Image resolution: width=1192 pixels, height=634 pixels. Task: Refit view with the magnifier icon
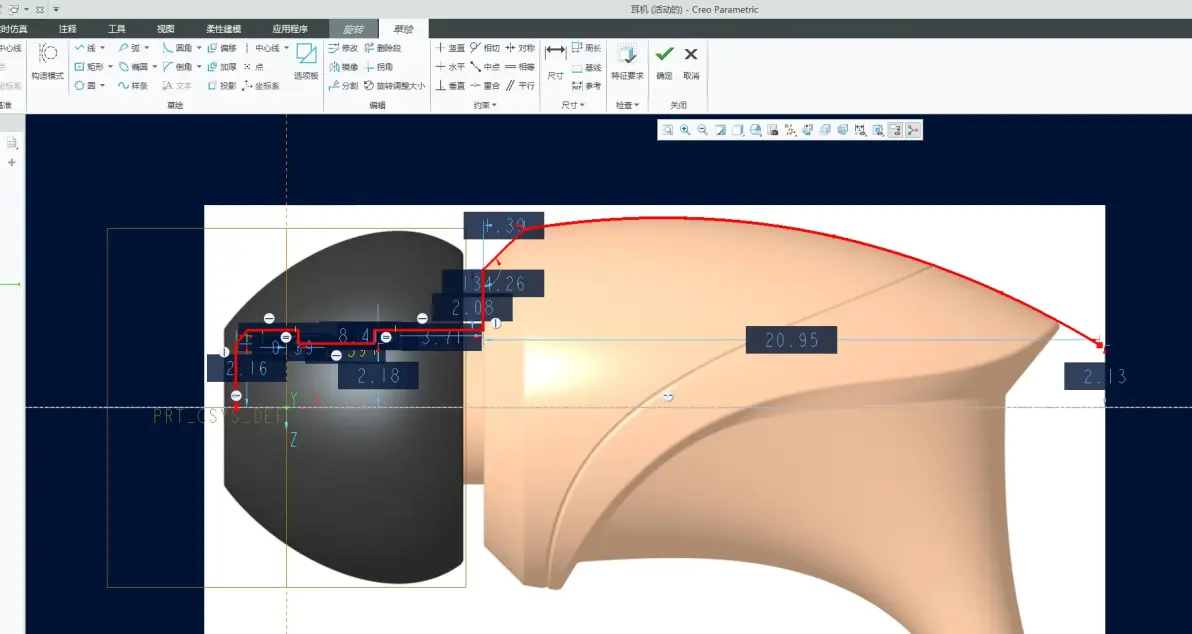tap(667, 130)
